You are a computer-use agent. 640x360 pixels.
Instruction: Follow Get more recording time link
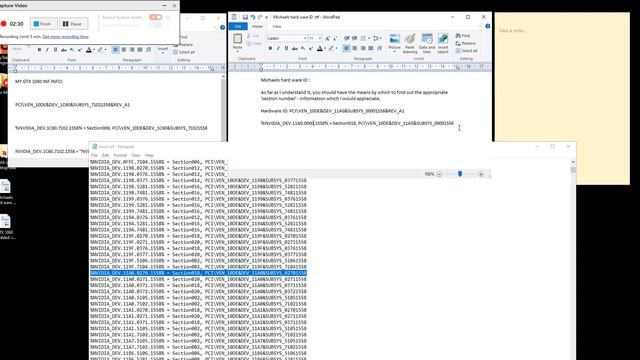[65, 37]
